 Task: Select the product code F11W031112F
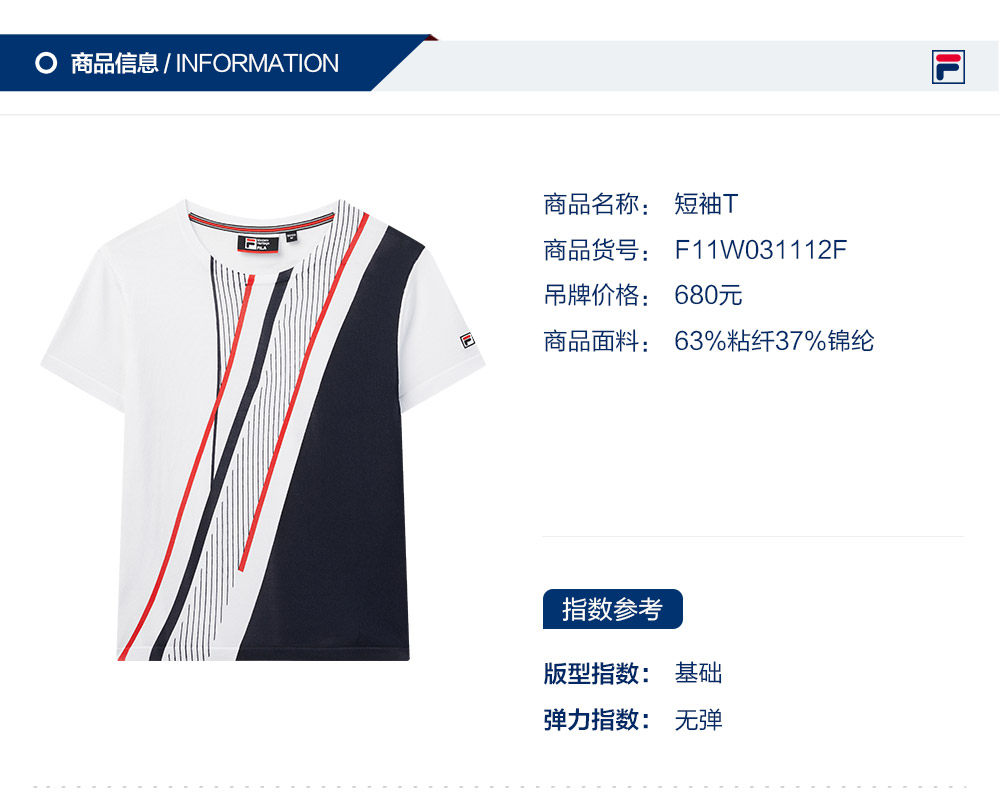pyautogui.click(x=760, y=250)
